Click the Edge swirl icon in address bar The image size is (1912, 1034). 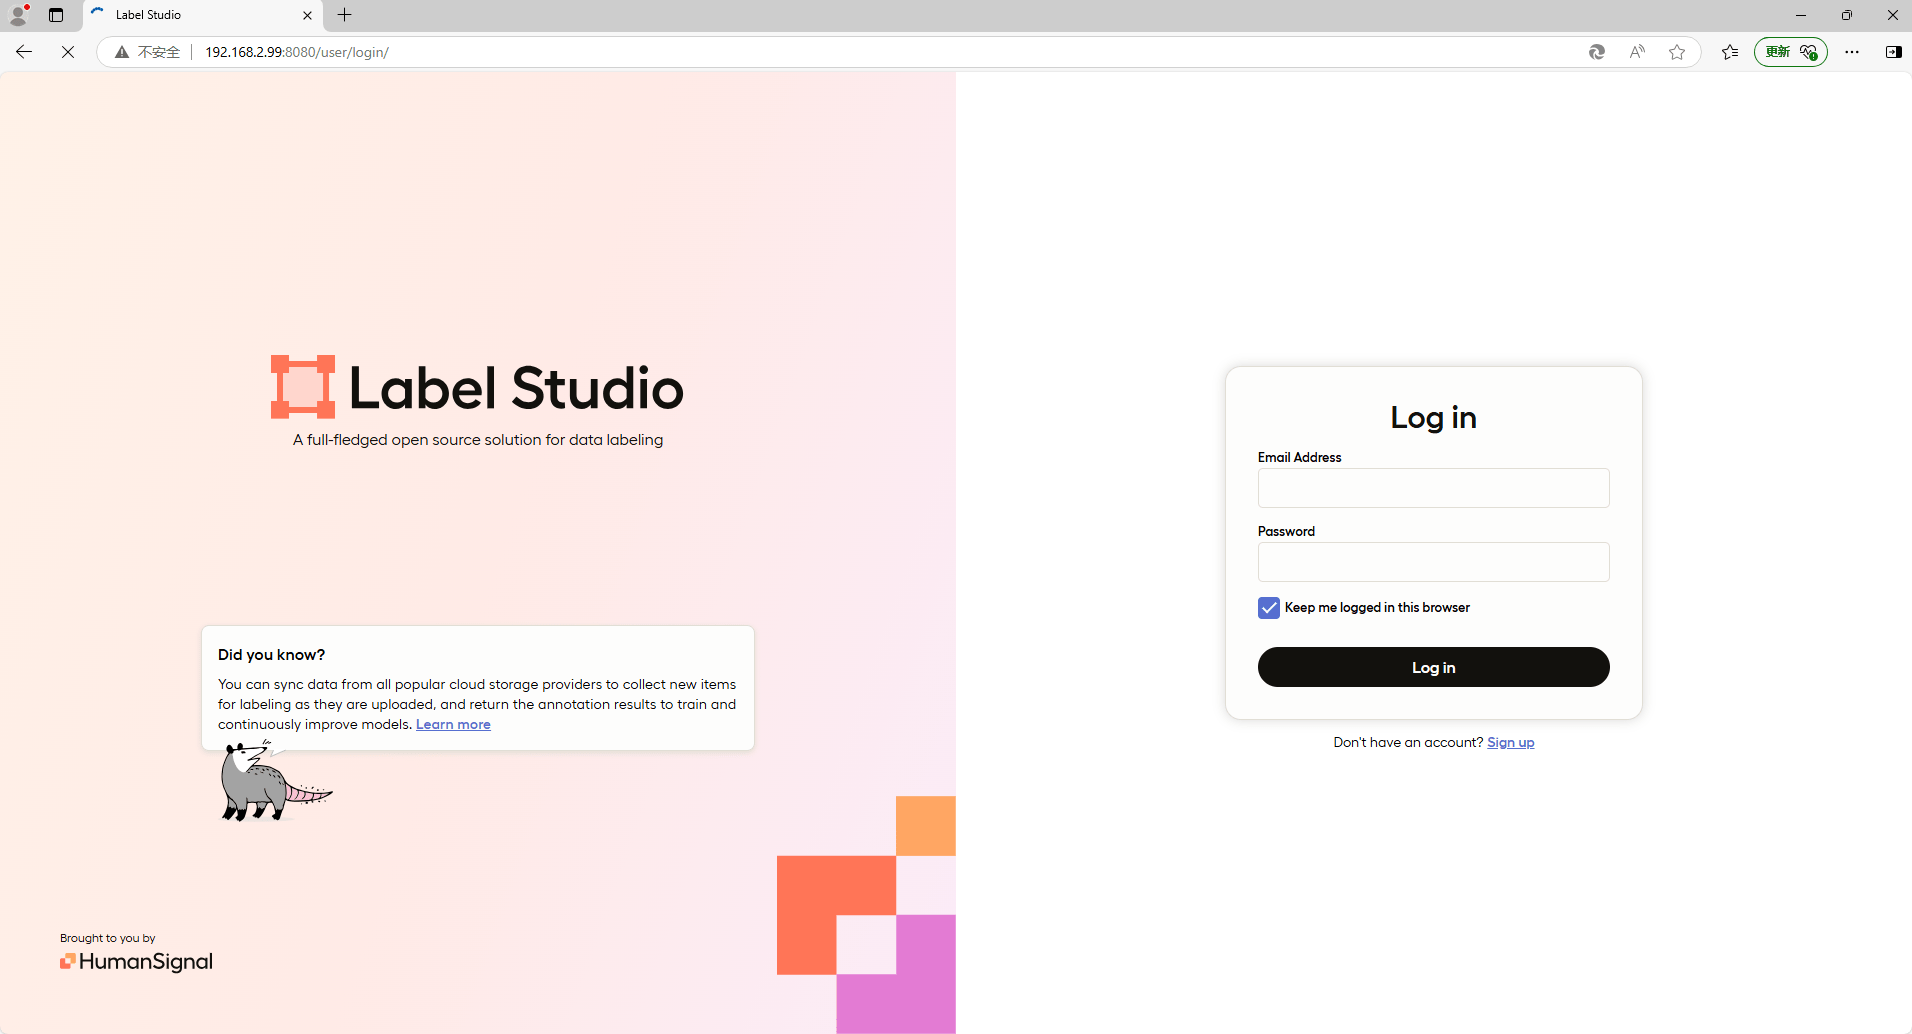1597,52
